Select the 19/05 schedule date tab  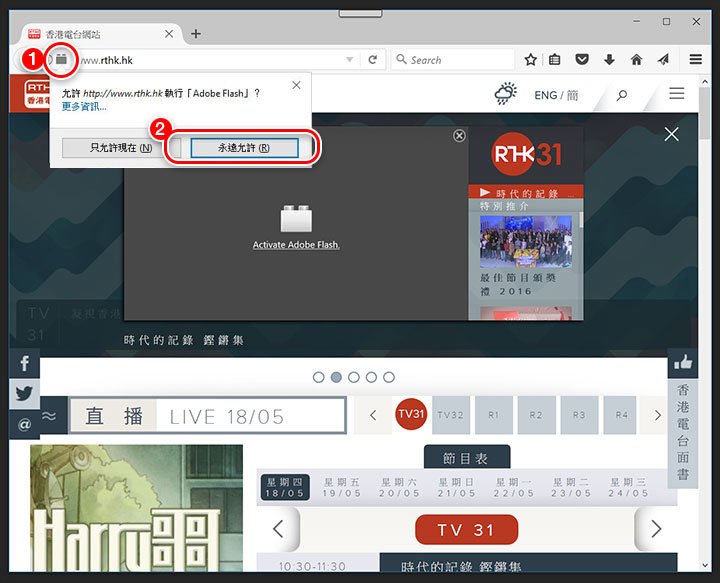click(342, 487)
